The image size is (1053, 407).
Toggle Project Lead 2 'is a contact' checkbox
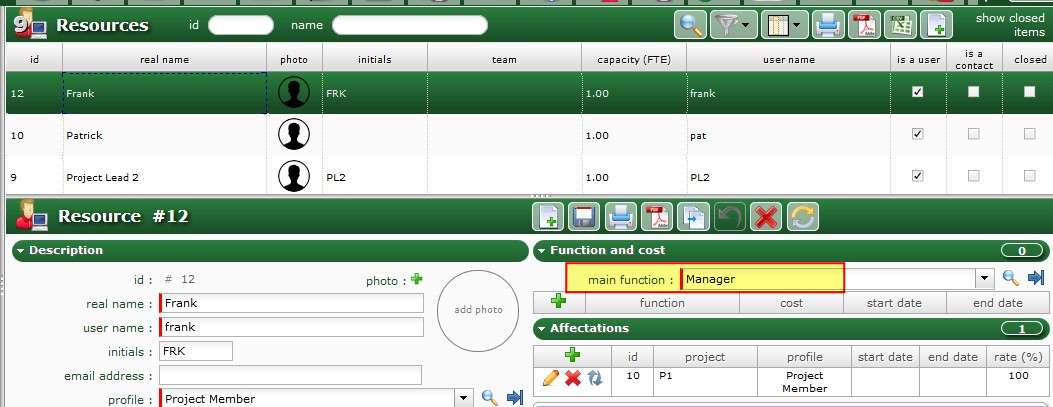point(973,176)
